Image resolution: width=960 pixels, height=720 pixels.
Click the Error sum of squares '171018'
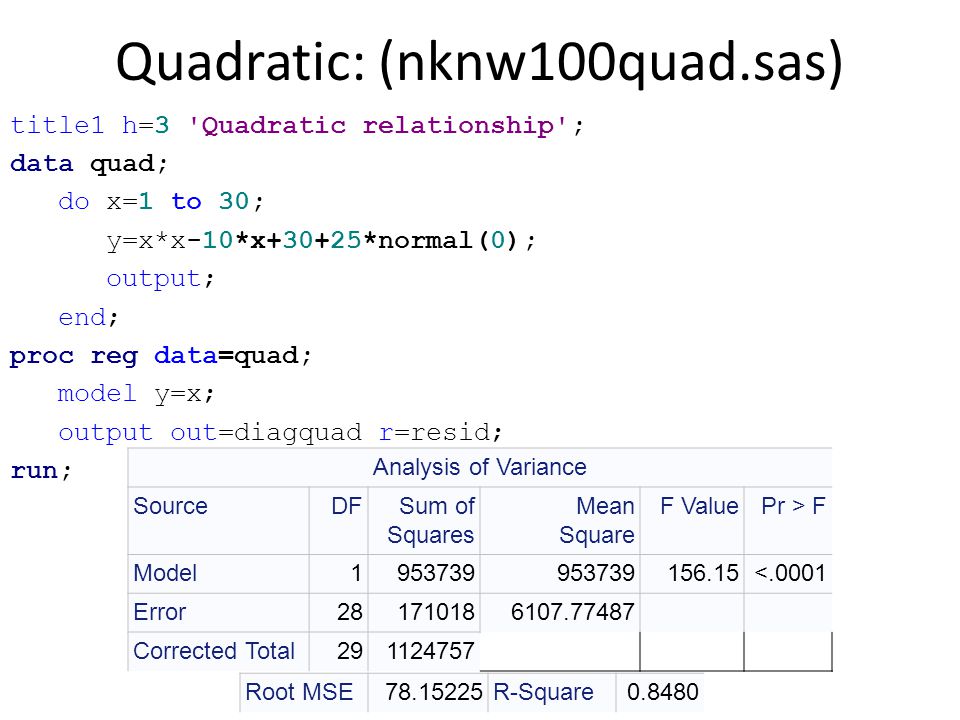pyautogui.click(x=437, y=612)
